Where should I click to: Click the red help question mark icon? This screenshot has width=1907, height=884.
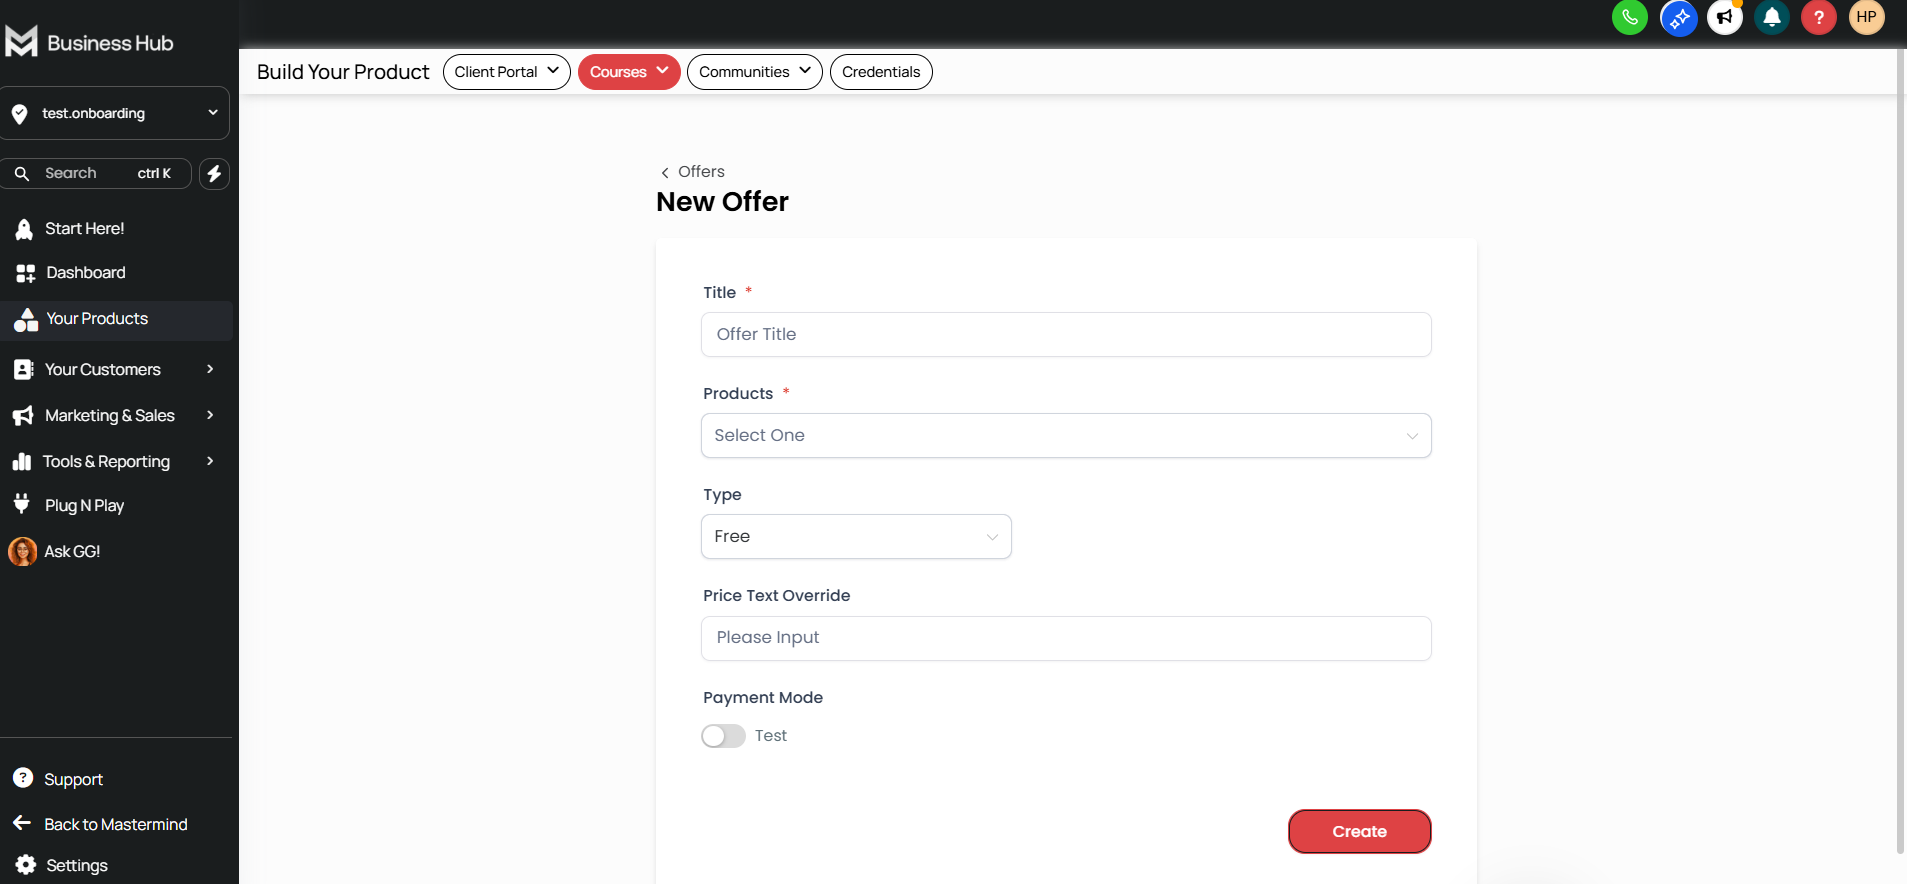pos(1818,17)
